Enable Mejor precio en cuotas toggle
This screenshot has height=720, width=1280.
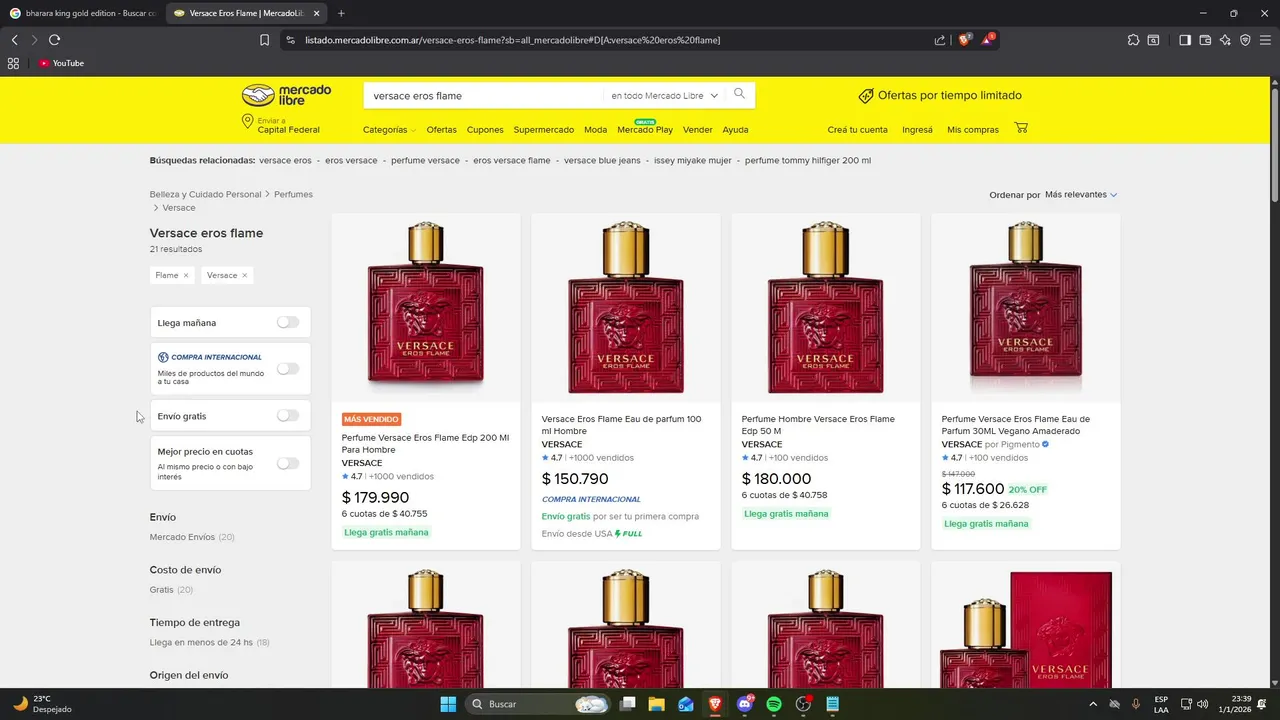288,463
